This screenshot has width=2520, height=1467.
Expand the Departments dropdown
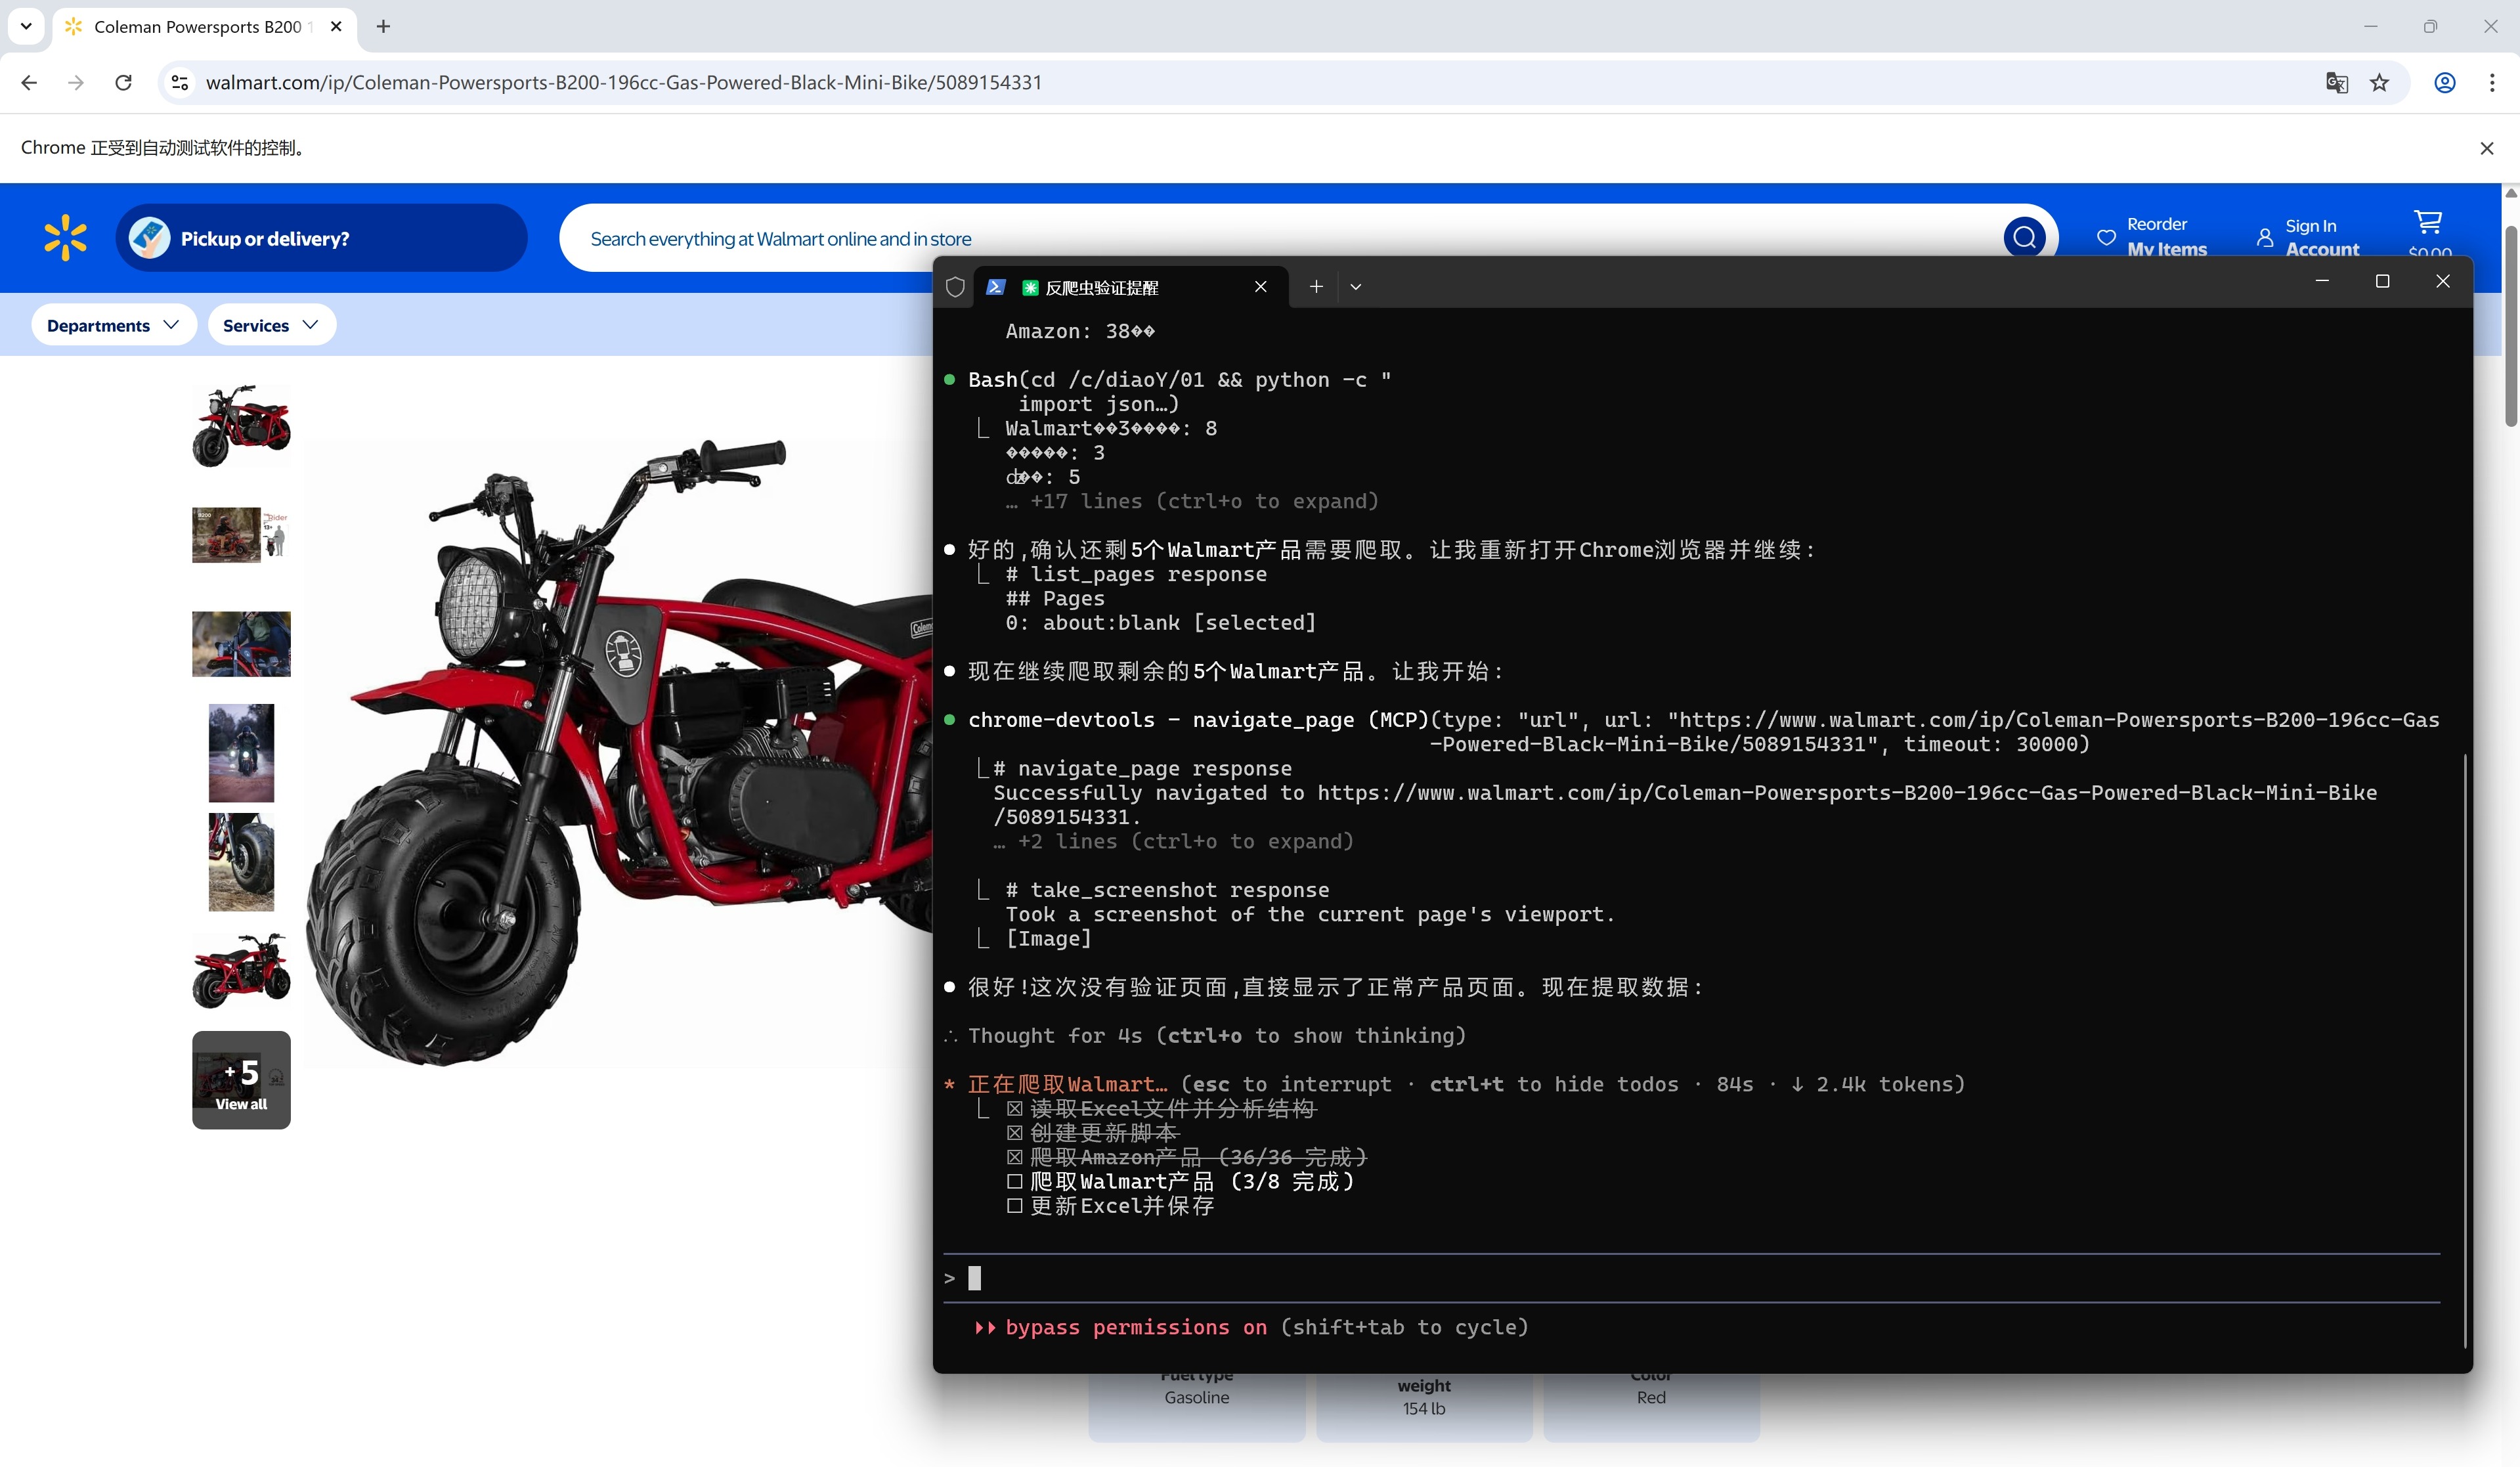point(113,325)
